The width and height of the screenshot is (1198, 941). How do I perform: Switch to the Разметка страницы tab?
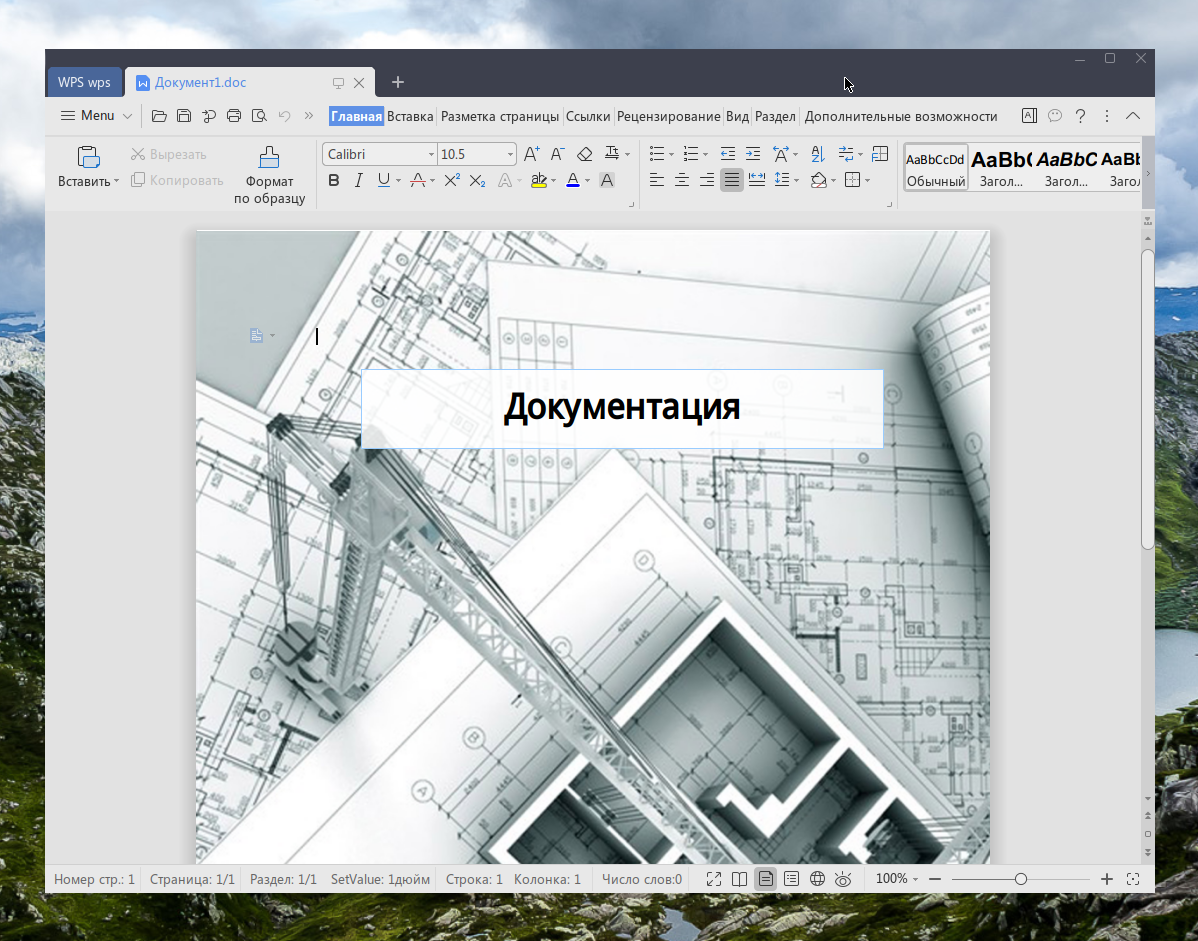click(x=500, y=116)
